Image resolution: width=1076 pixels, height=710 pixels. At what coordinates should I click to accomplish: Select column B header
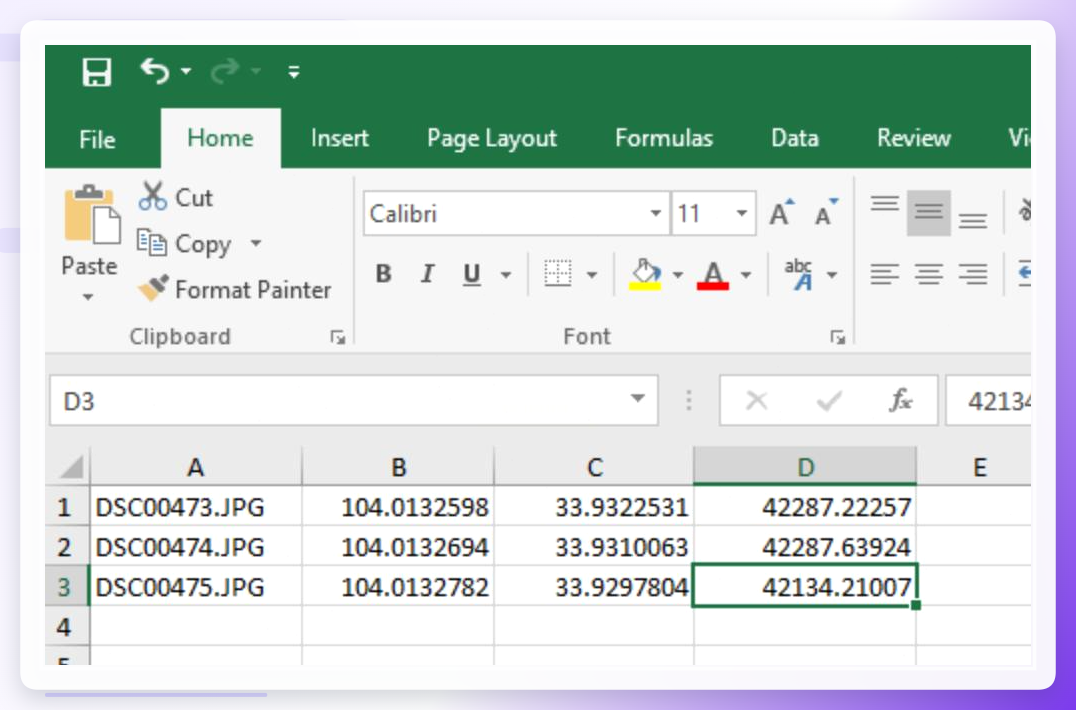pyautogui.click(x=398, y=466)
